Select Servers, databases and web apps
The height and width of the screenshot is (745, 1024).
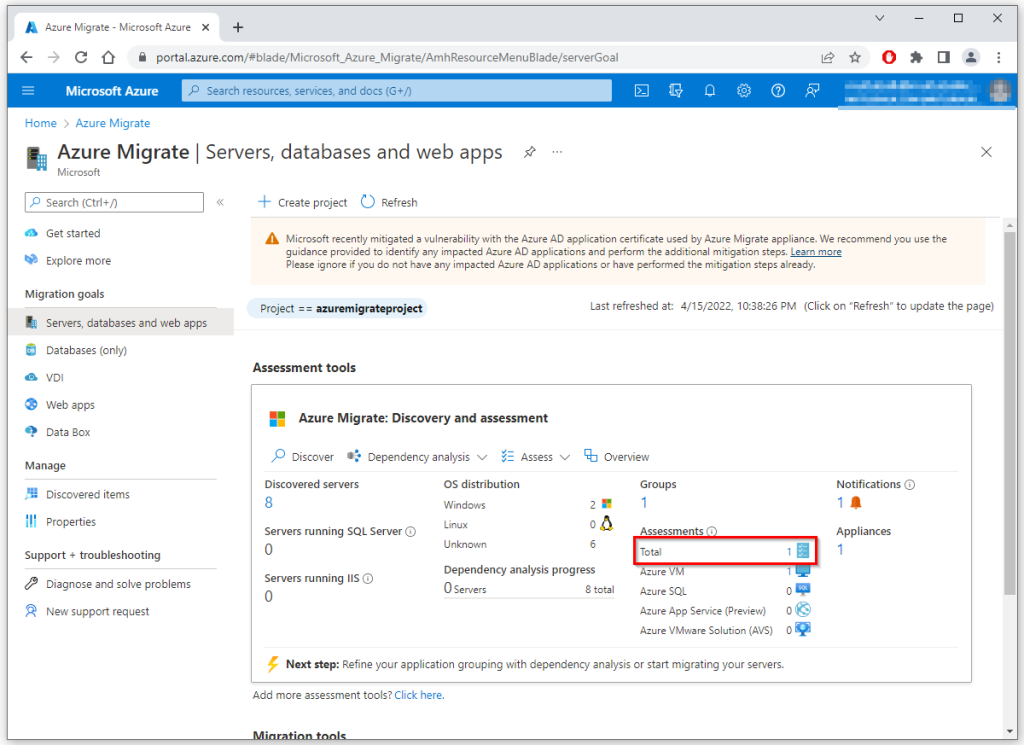click(x=121, y=323)
